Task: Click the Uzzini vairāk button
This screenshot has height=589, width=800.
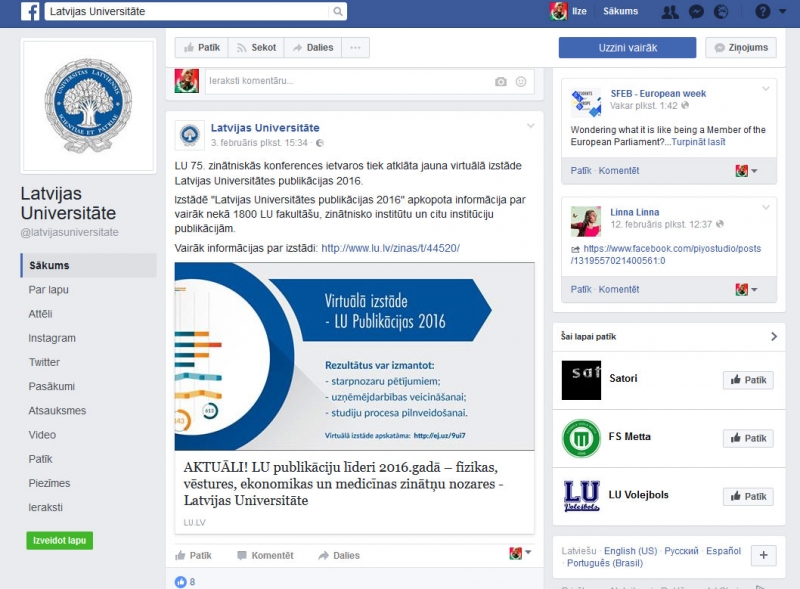Action: coord(627,47)
